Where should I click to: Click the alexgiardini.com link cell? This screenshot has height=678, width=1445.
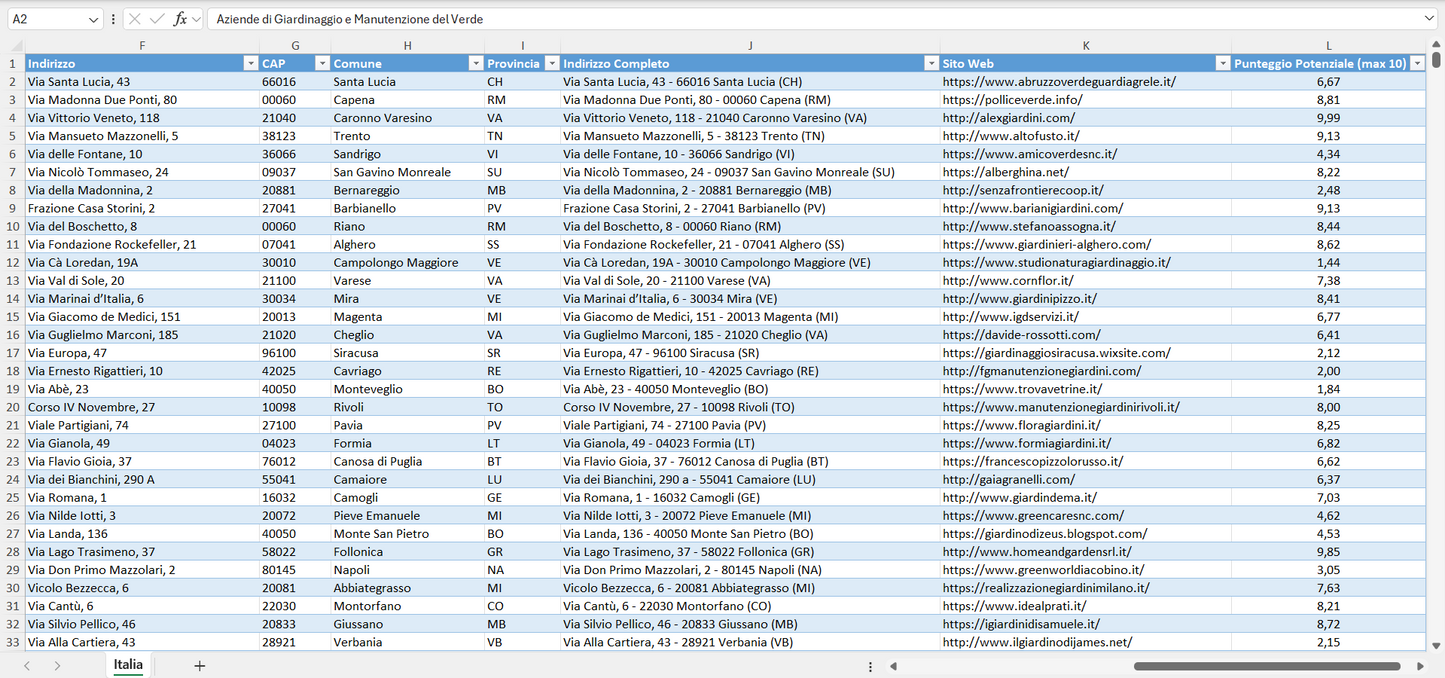coord(1008,118)
